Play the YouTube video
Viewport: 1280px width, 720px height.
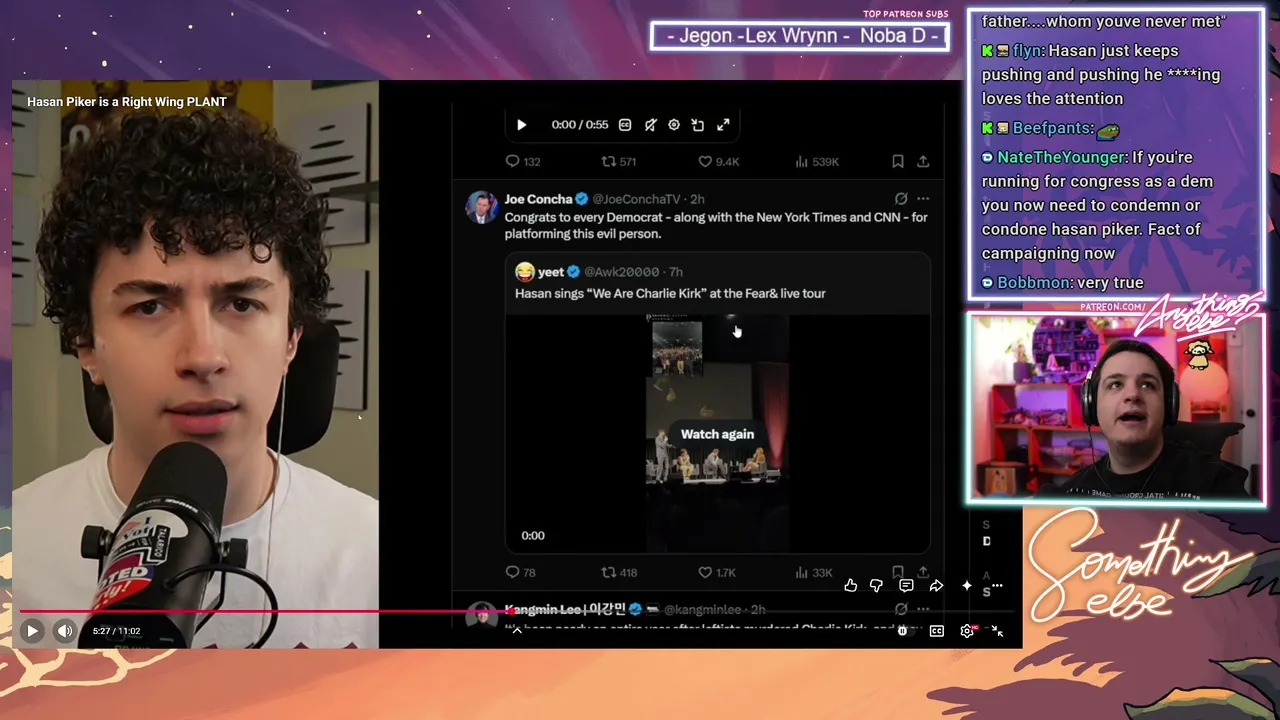coord(32,631)
